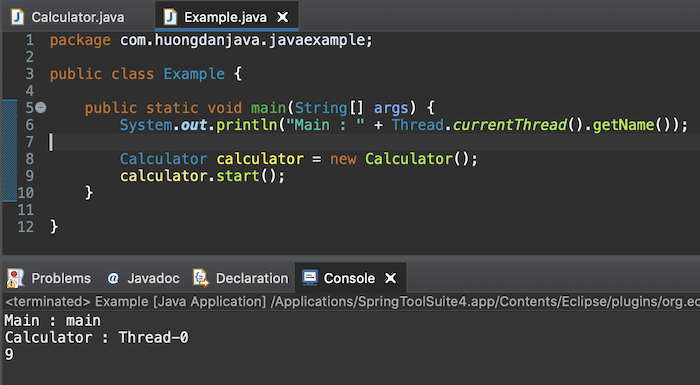Open the Declaration view tab
Viewport: 700px width, 385px height.
pos(241,278)
